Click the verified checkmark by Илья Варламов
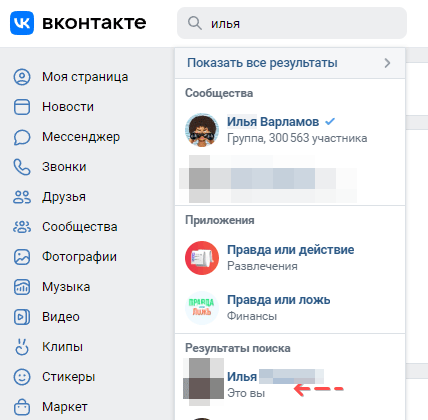This screenshot has height=420, width=428. (330, 122)
